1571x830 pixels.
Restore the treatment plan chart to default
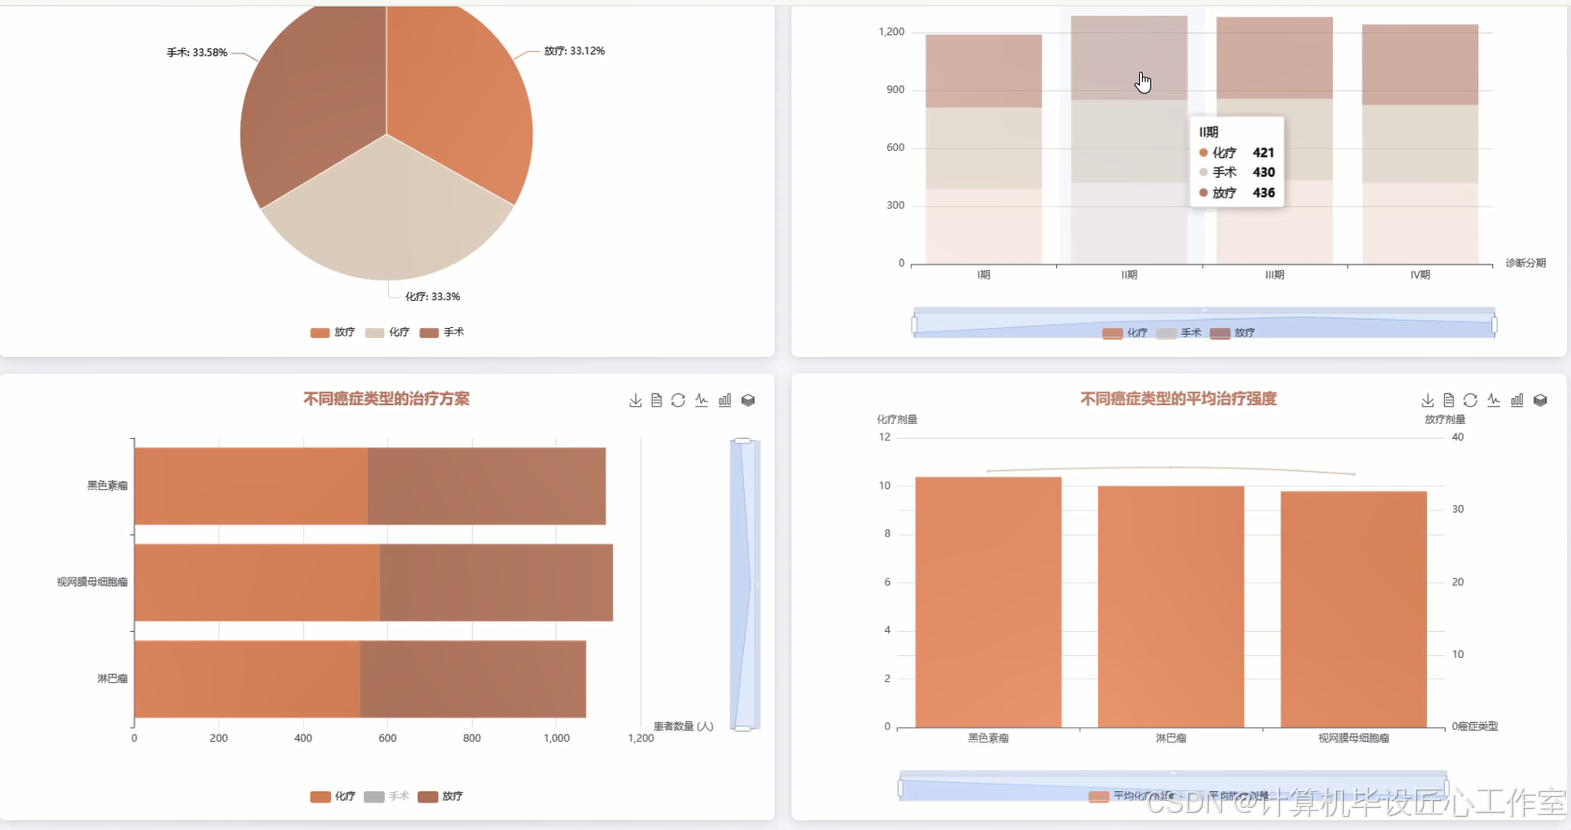678,400
